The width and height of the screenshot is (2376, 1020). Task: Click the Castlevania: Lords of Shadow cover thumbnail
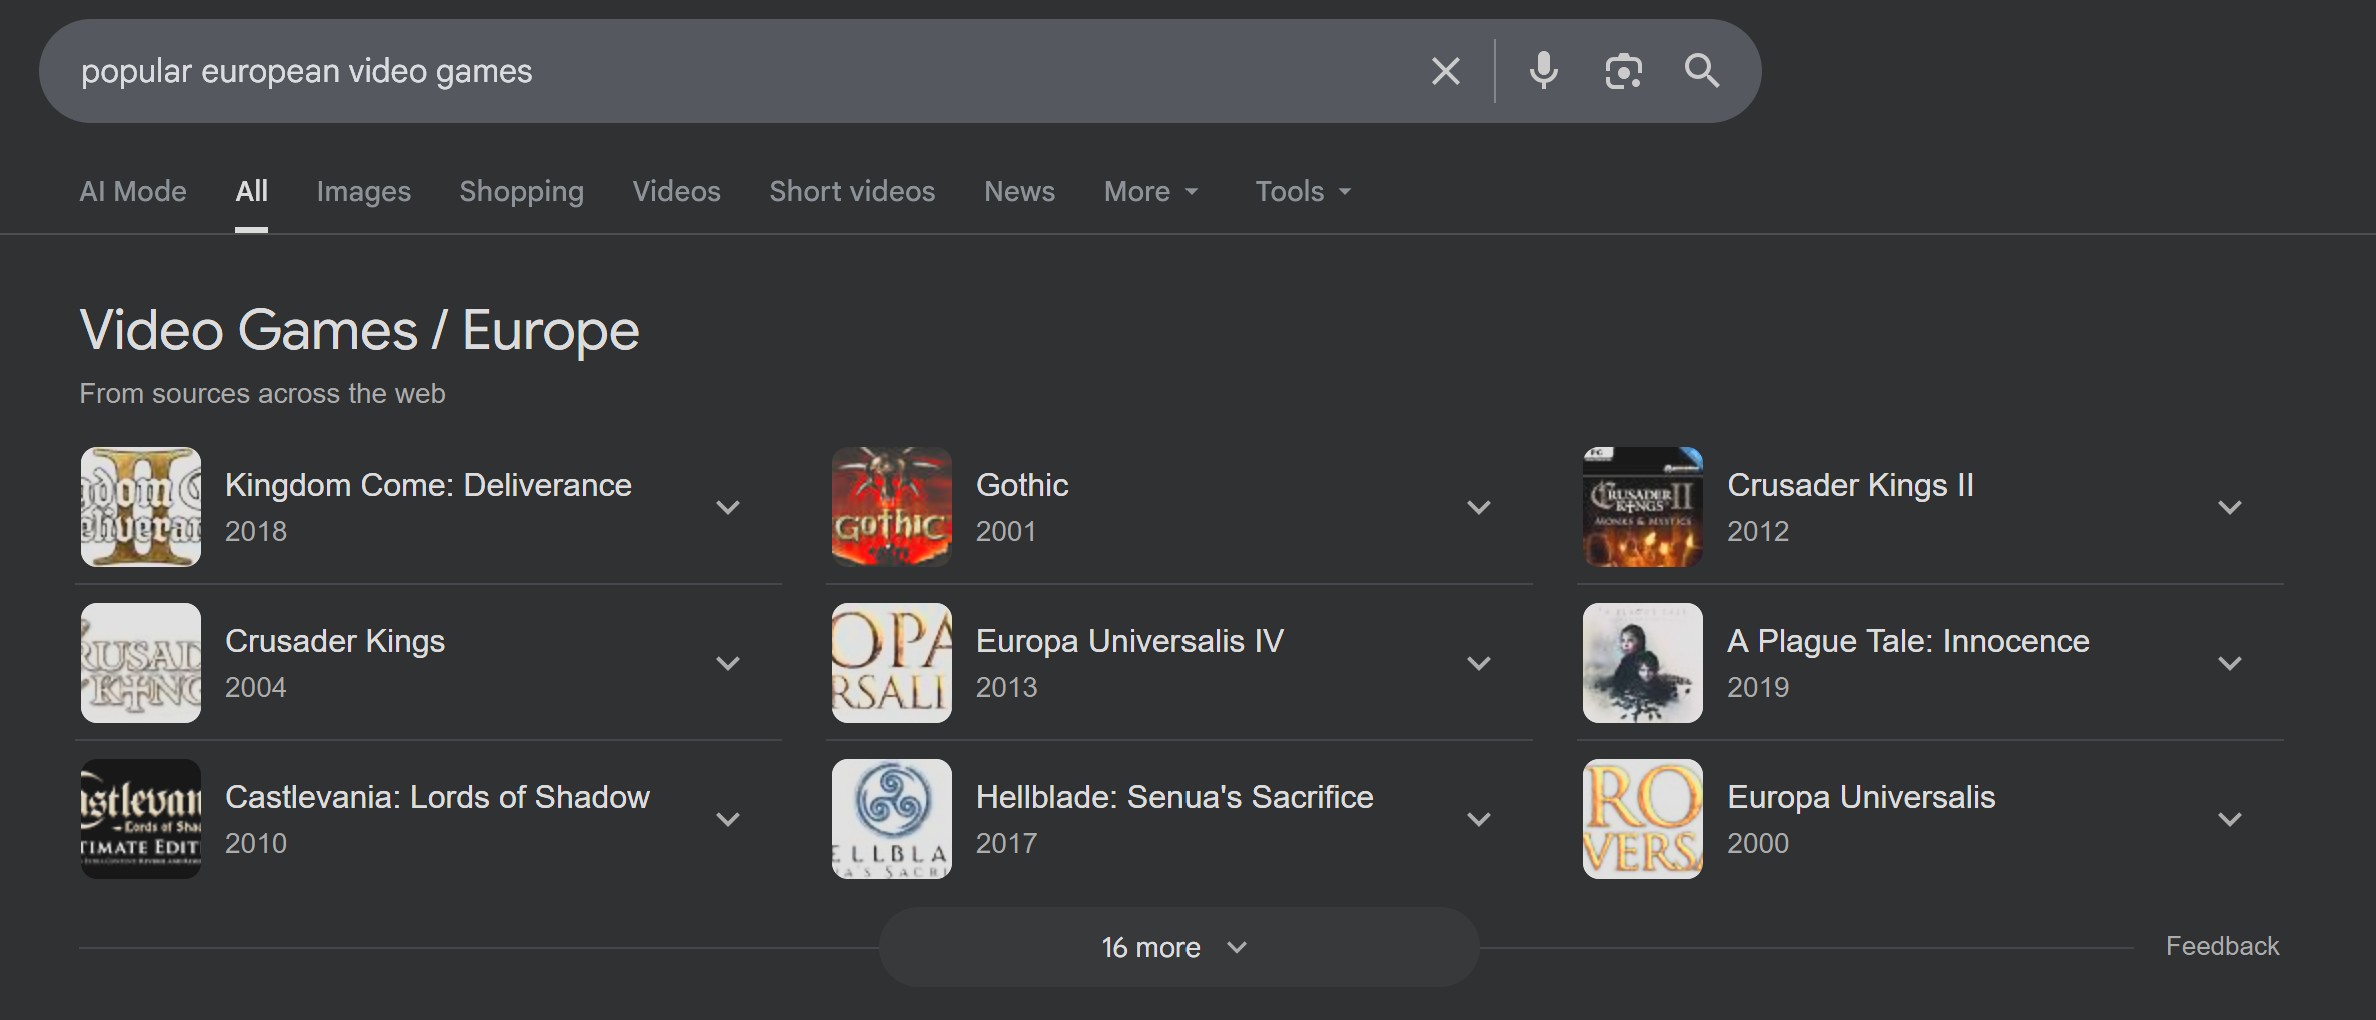pyautogui.click(x=141, y=819)
